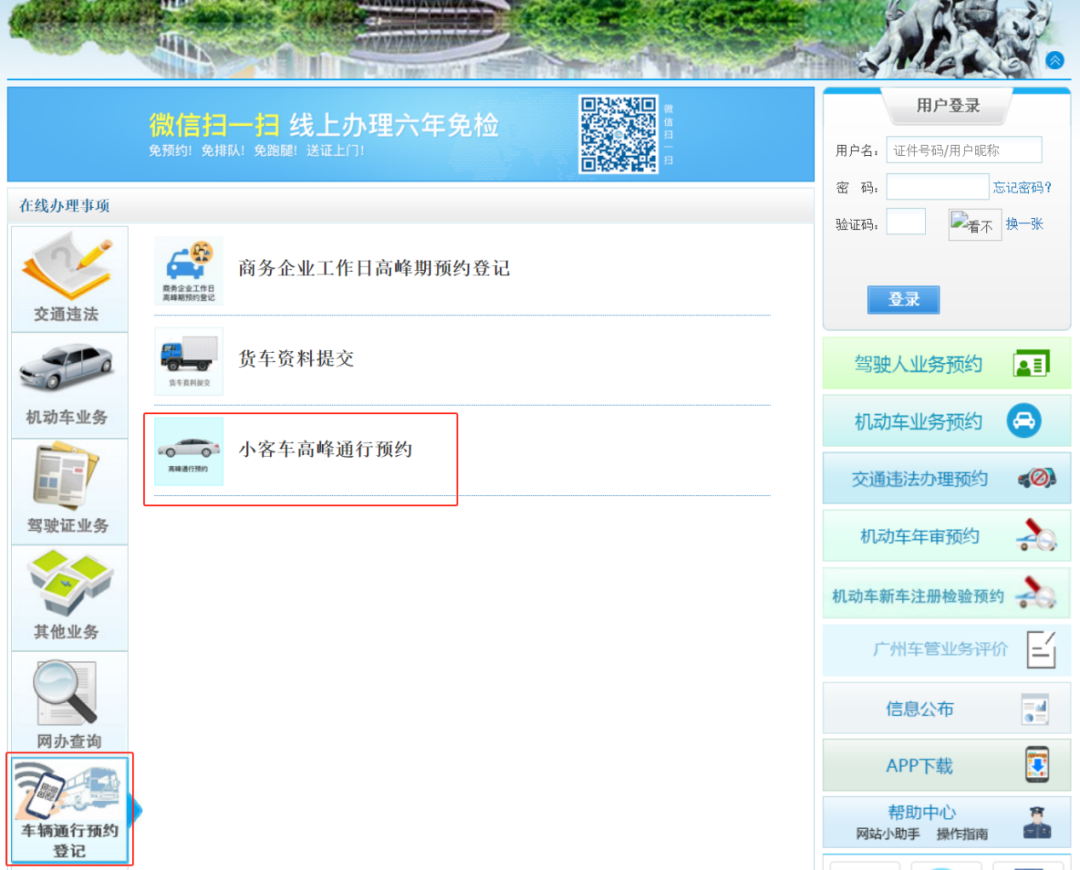This screenshot has width=1080, height=870.
Task: Select the 机动车业务 car icon
Action: [68, 370]
